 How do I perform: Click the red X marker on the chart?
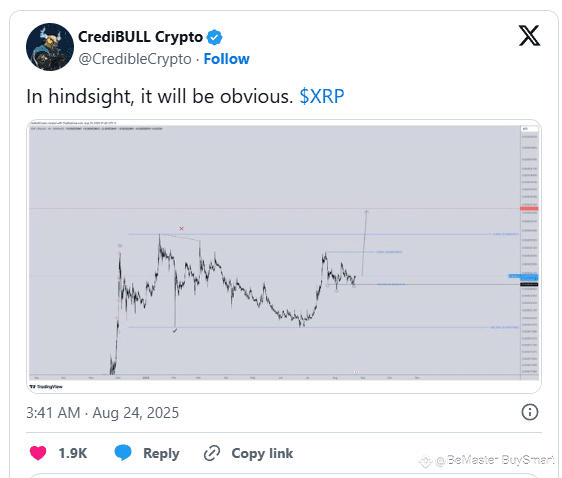[181, 228]
